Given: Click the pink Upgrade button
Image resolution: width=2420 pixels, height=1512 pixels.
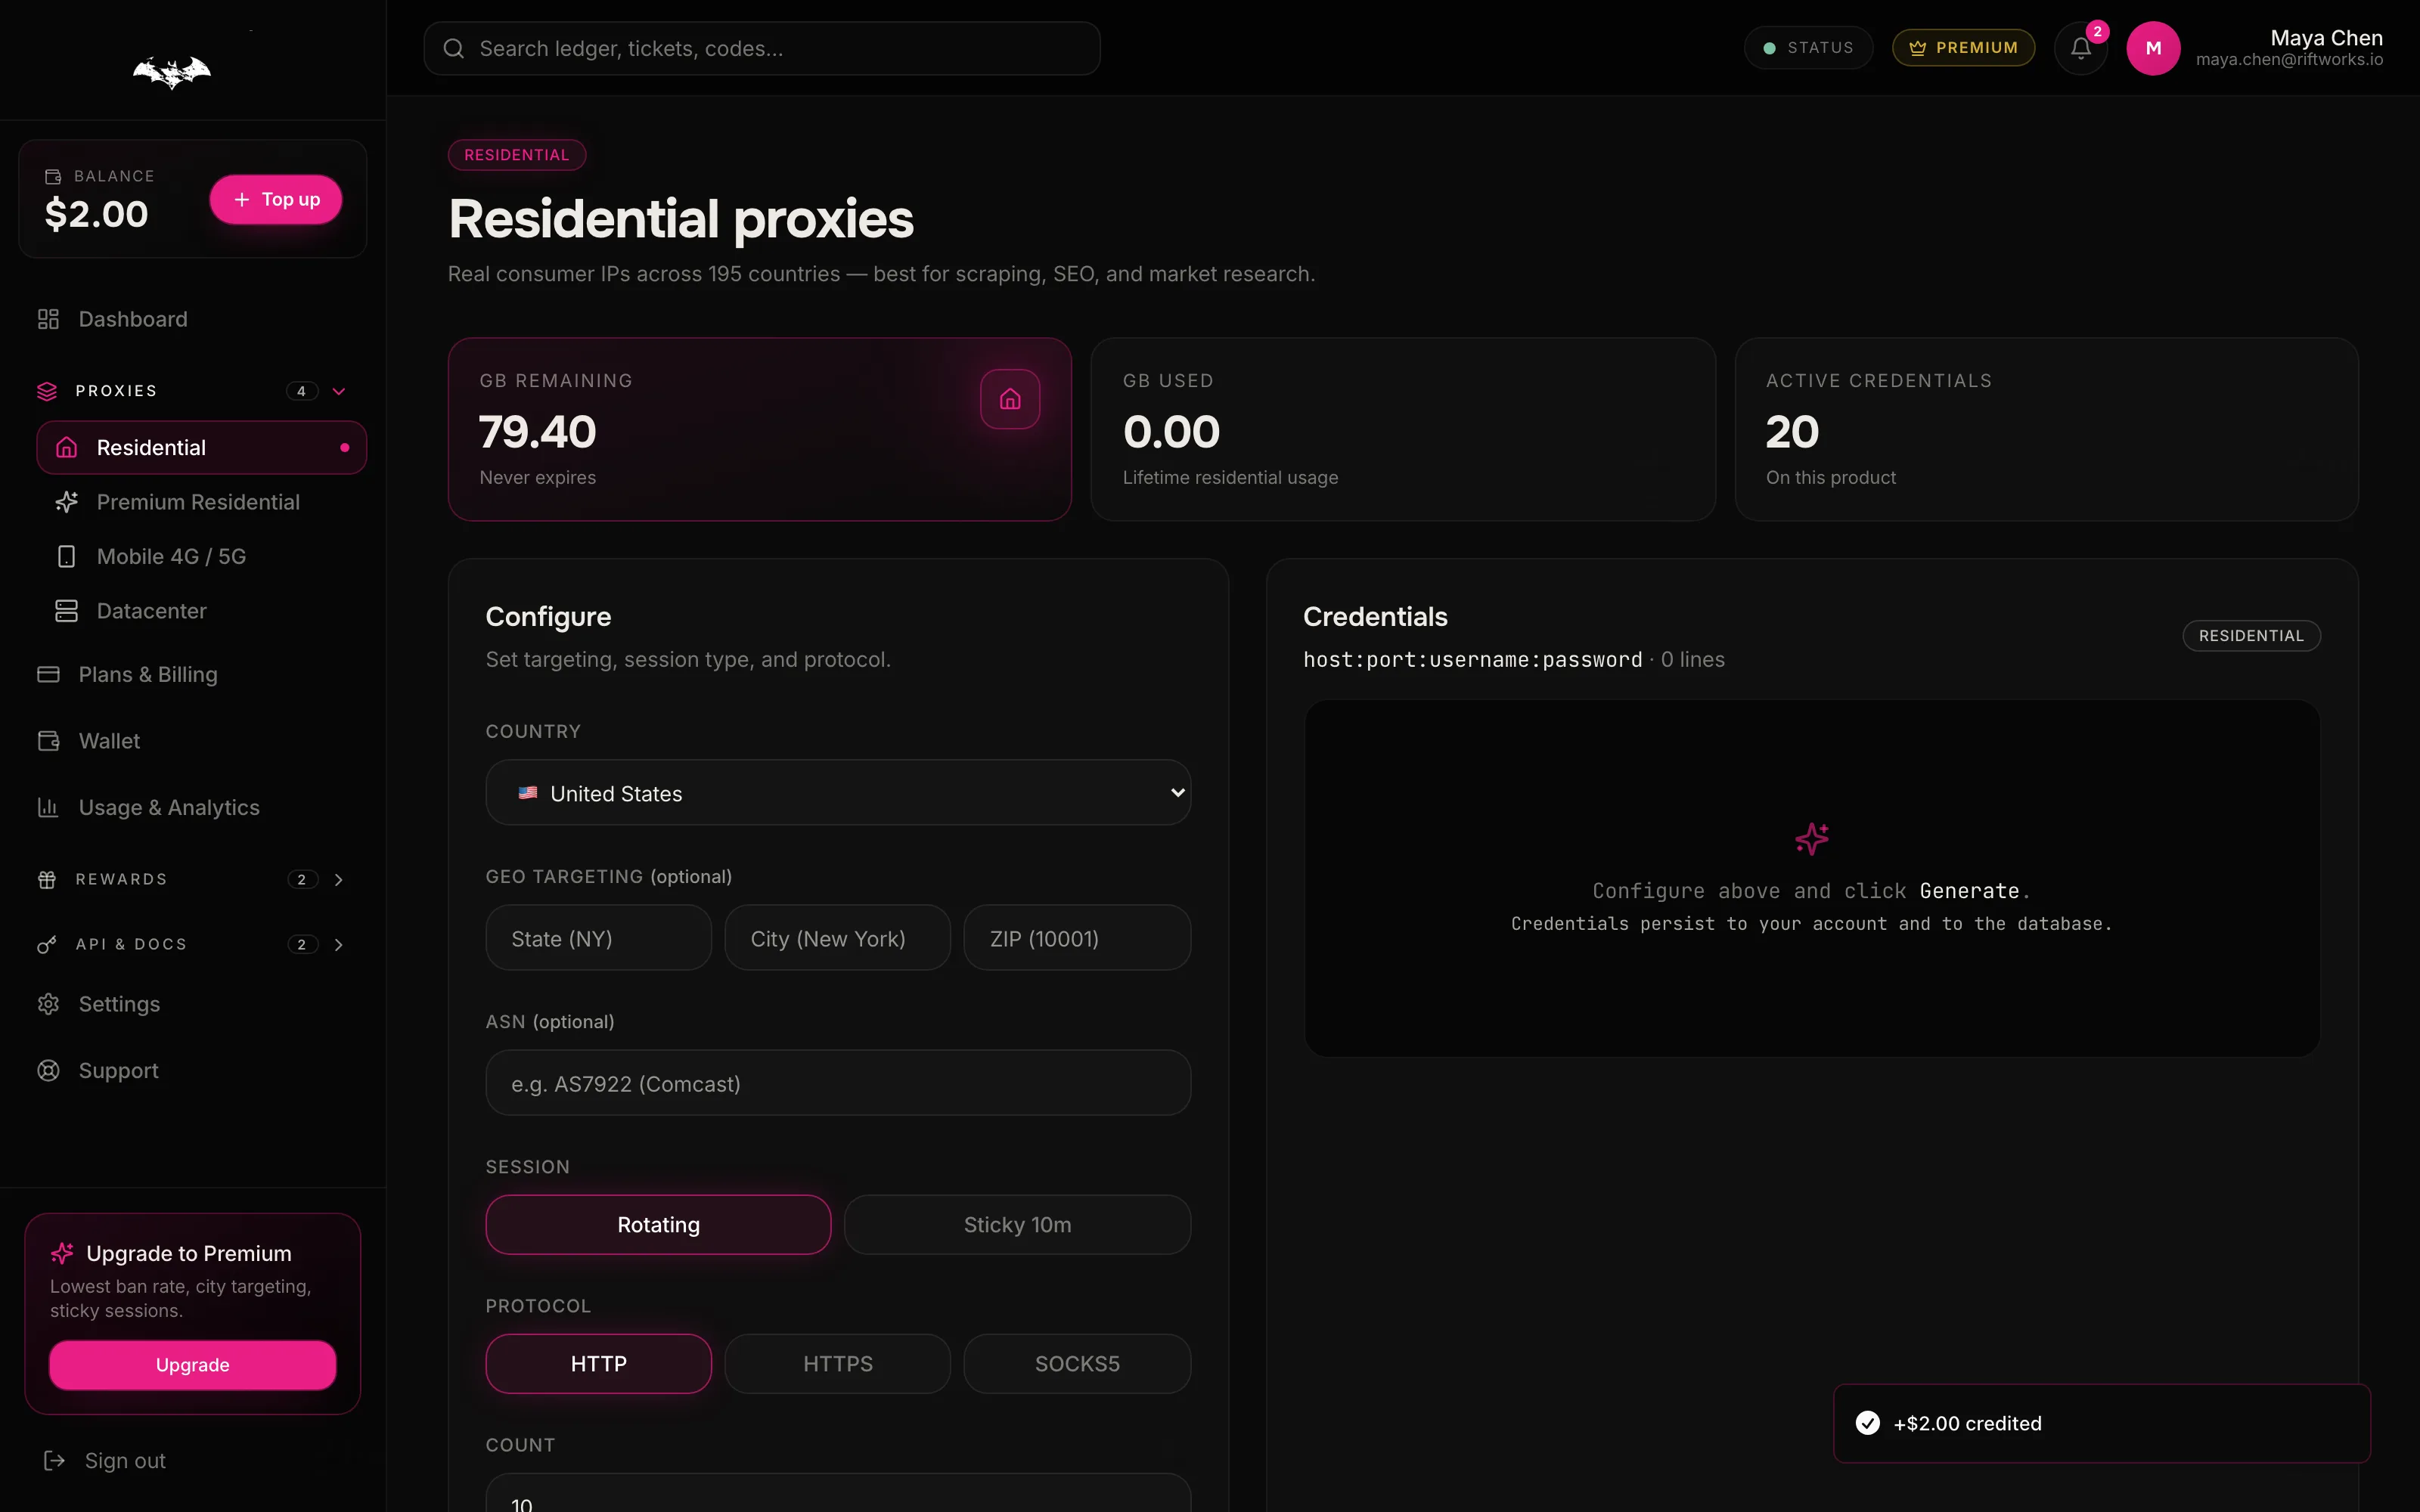Looking at the screenshot, I should pos(192,1365).
